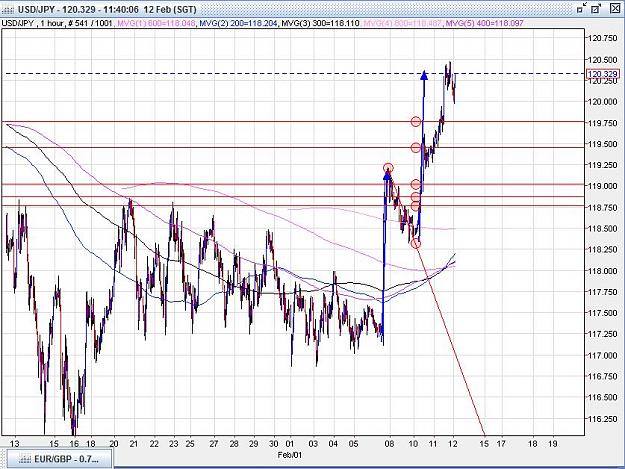Click the 120.500 price axis label
This screenshot has width=625, height=469.
click(603, 60)
